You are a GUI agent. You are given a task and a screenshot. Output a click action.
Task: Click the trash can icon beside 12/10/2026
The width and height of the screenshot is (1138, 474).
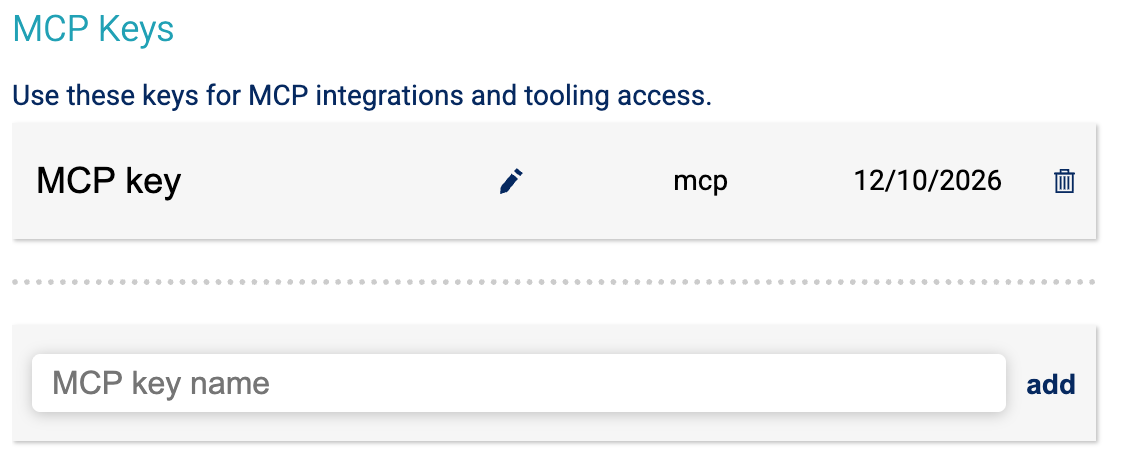pos(1064,181)
